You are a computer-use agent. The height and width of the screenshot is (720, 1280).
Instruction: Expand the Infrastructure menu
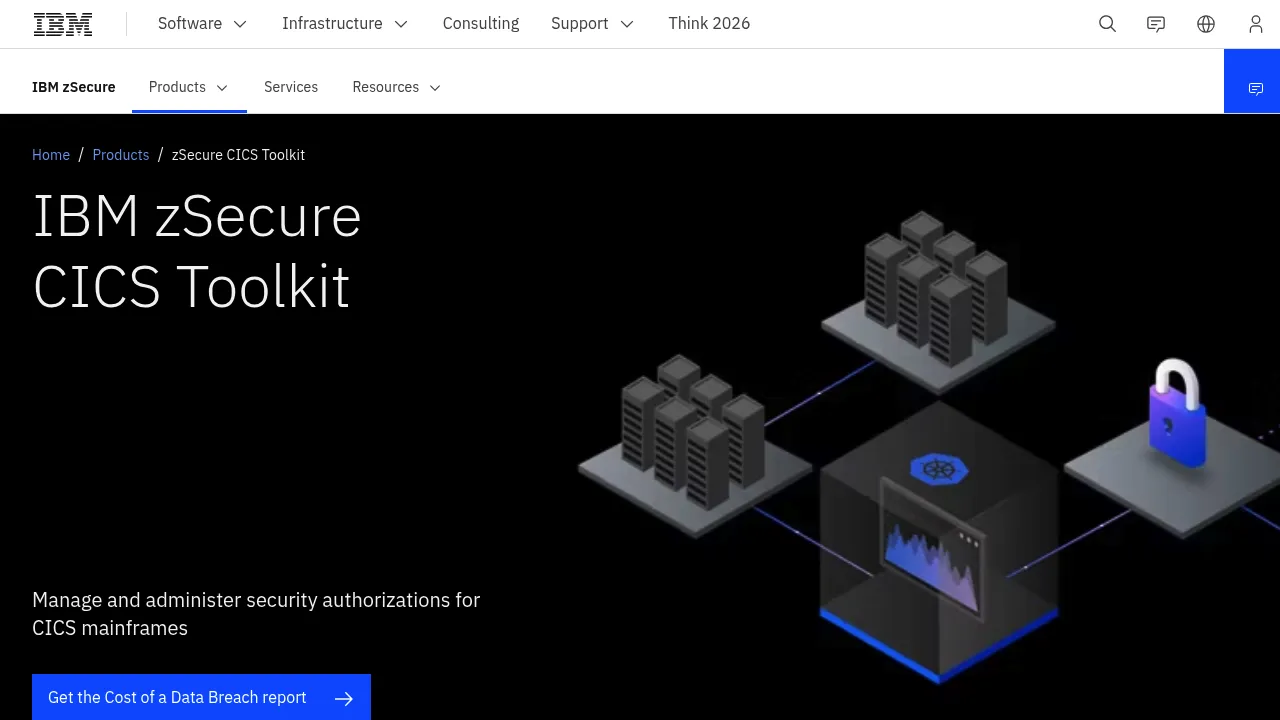[x=345, y=23]
